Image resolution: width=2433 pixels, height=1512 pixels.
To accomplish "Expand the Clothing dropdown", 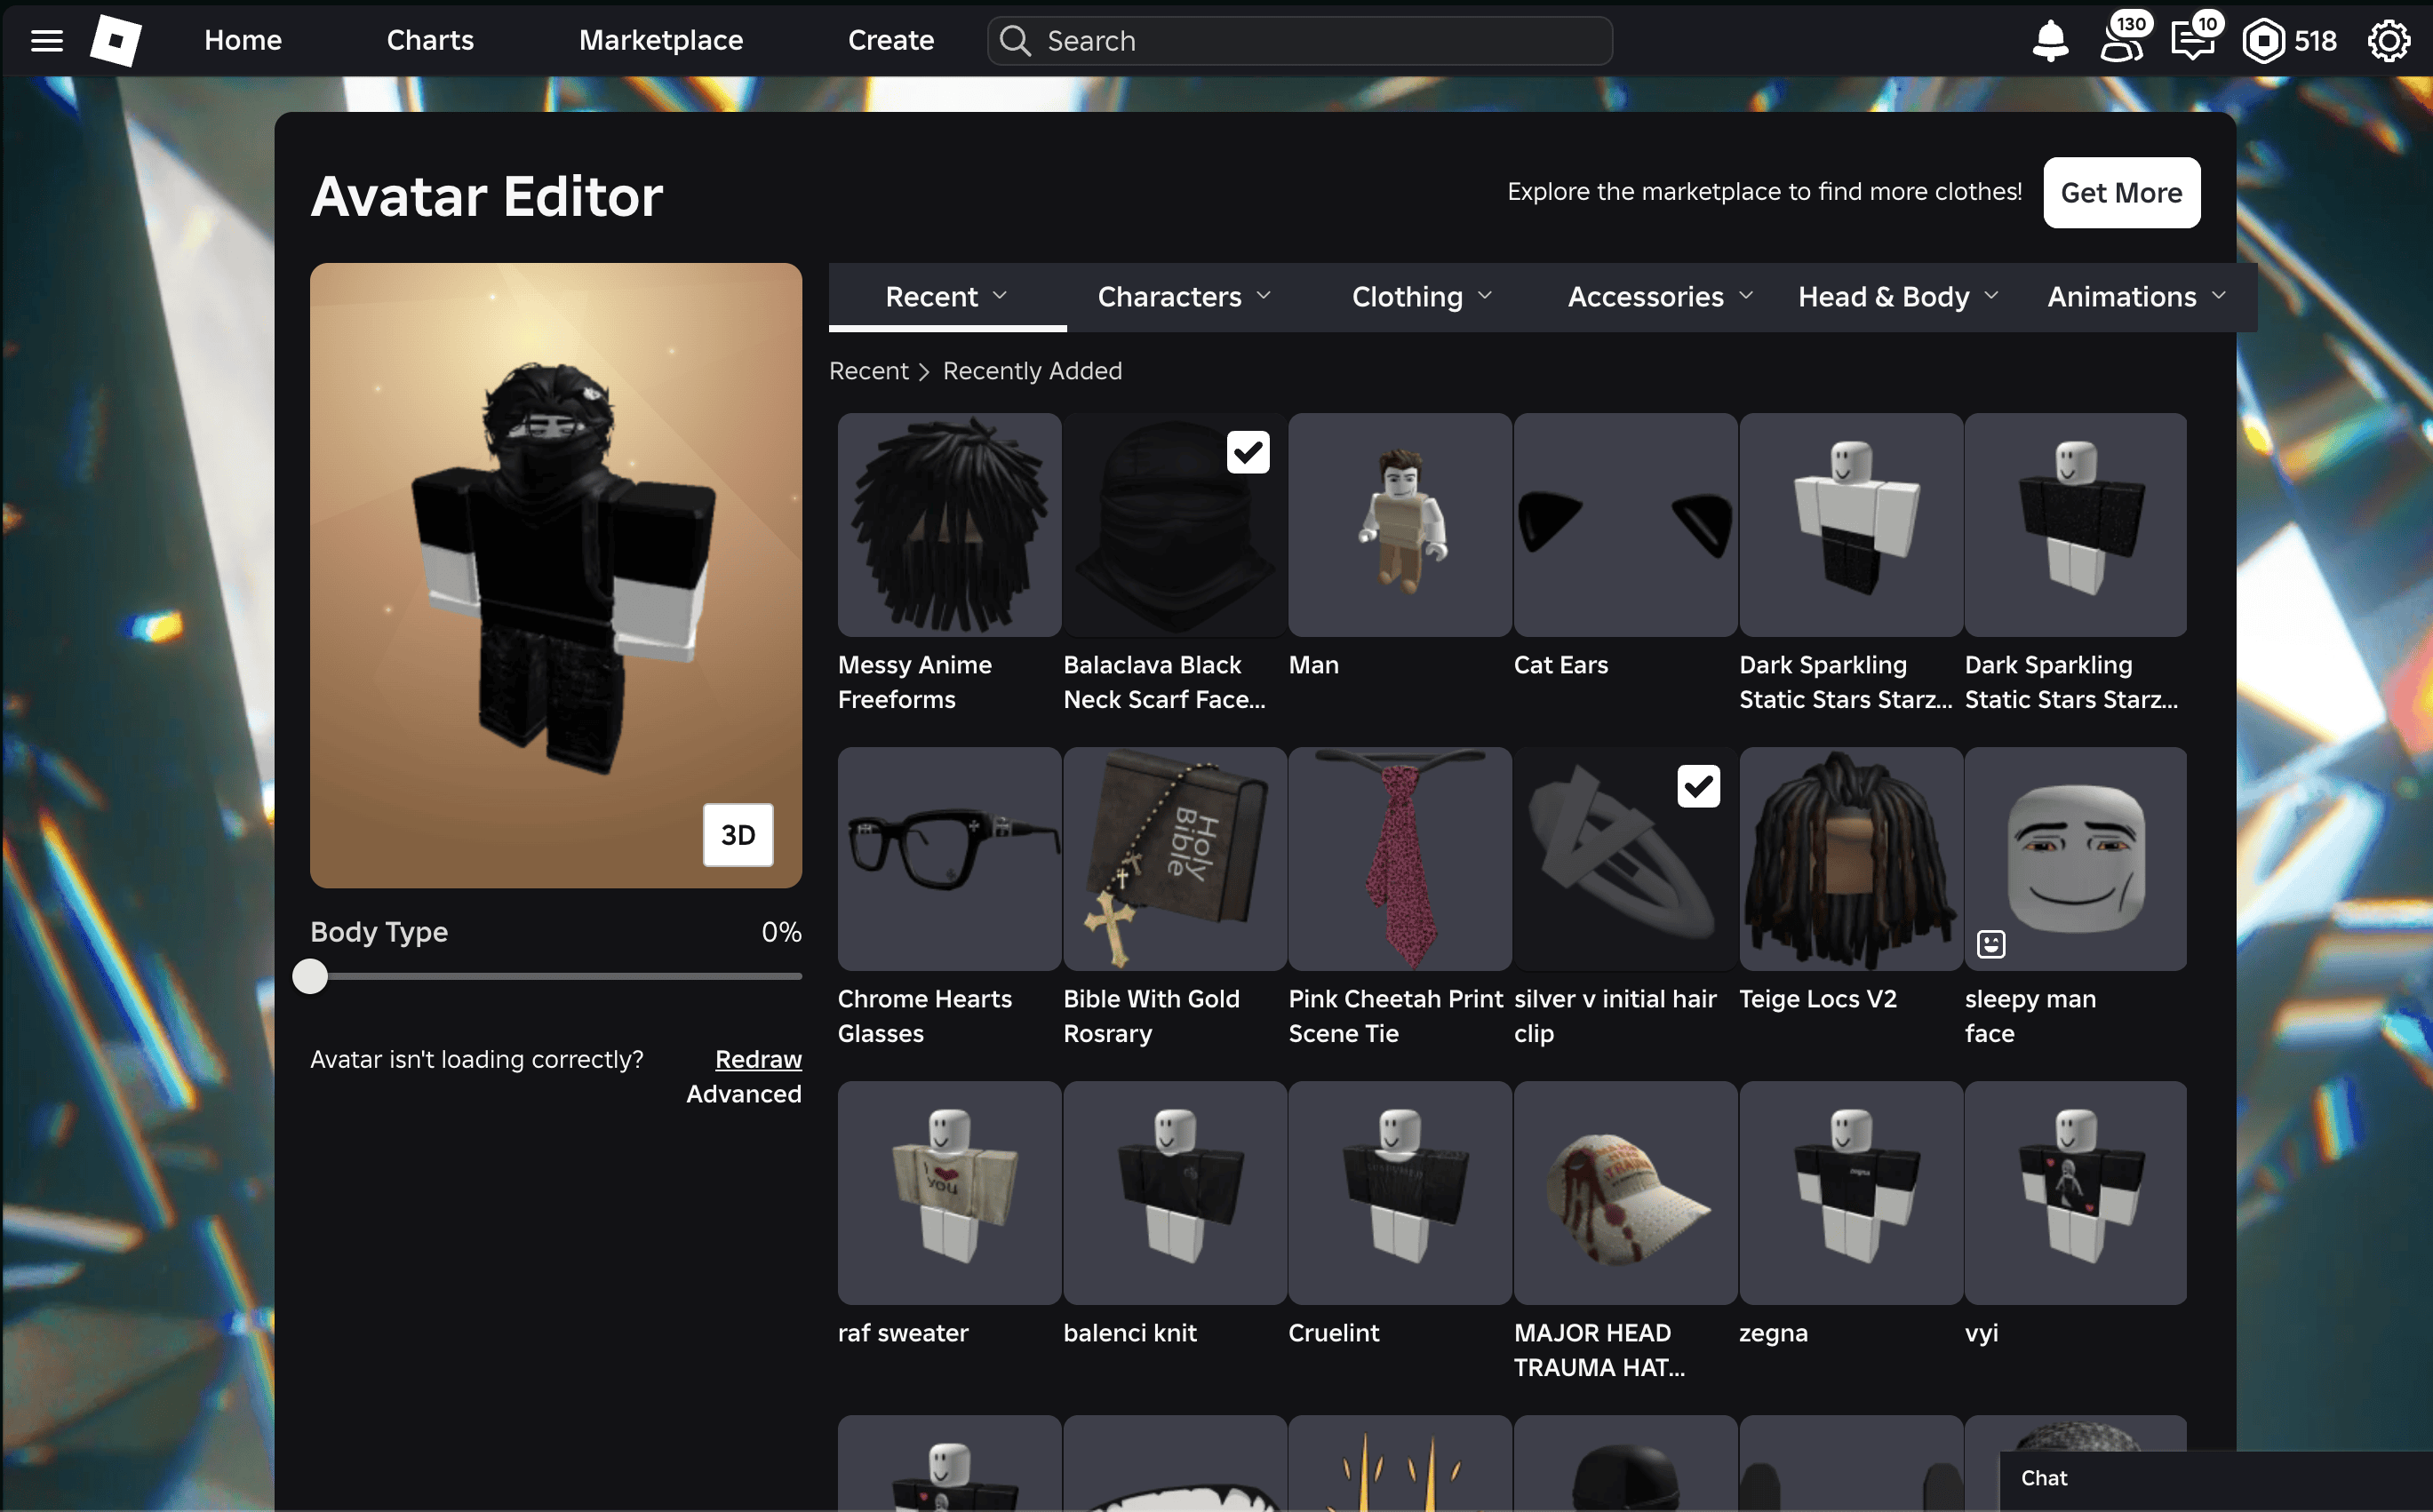I will pyautogui.click(x=1421, y=297).
